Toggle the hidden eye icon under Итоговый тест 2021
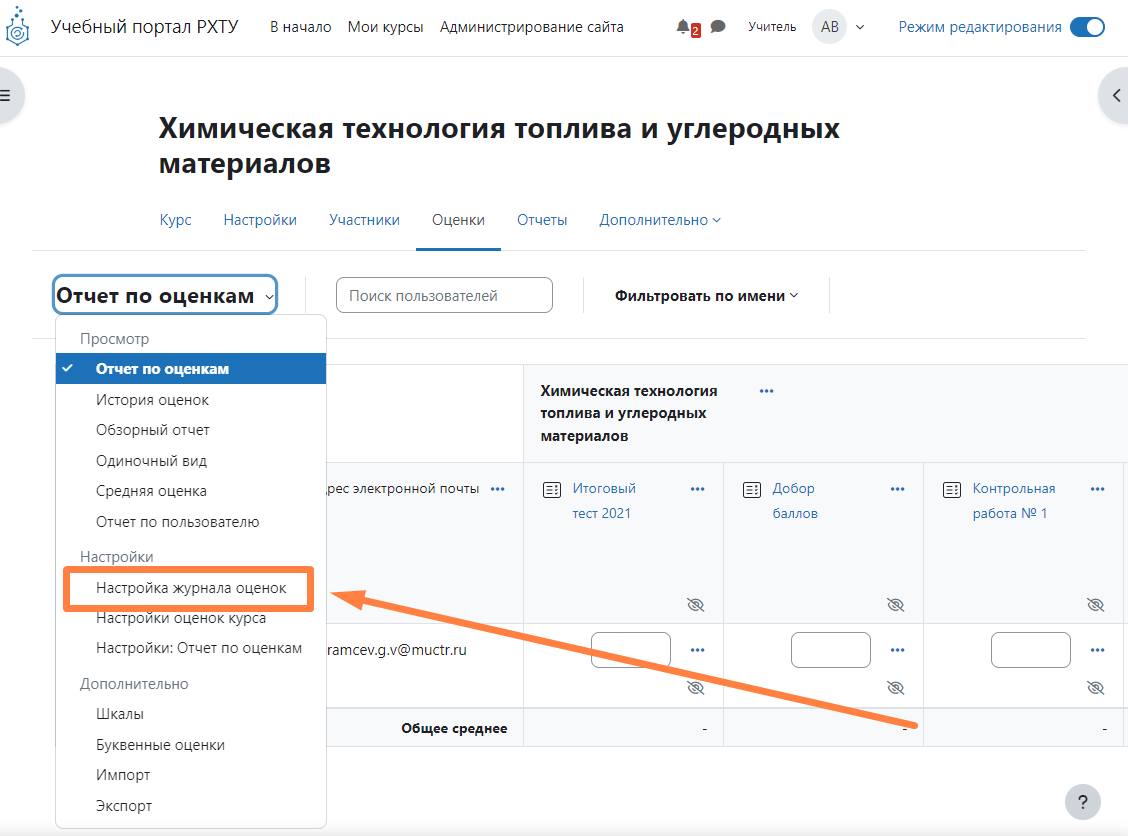This screenshot has height=836, width=1128. click(x=696, y=605)
